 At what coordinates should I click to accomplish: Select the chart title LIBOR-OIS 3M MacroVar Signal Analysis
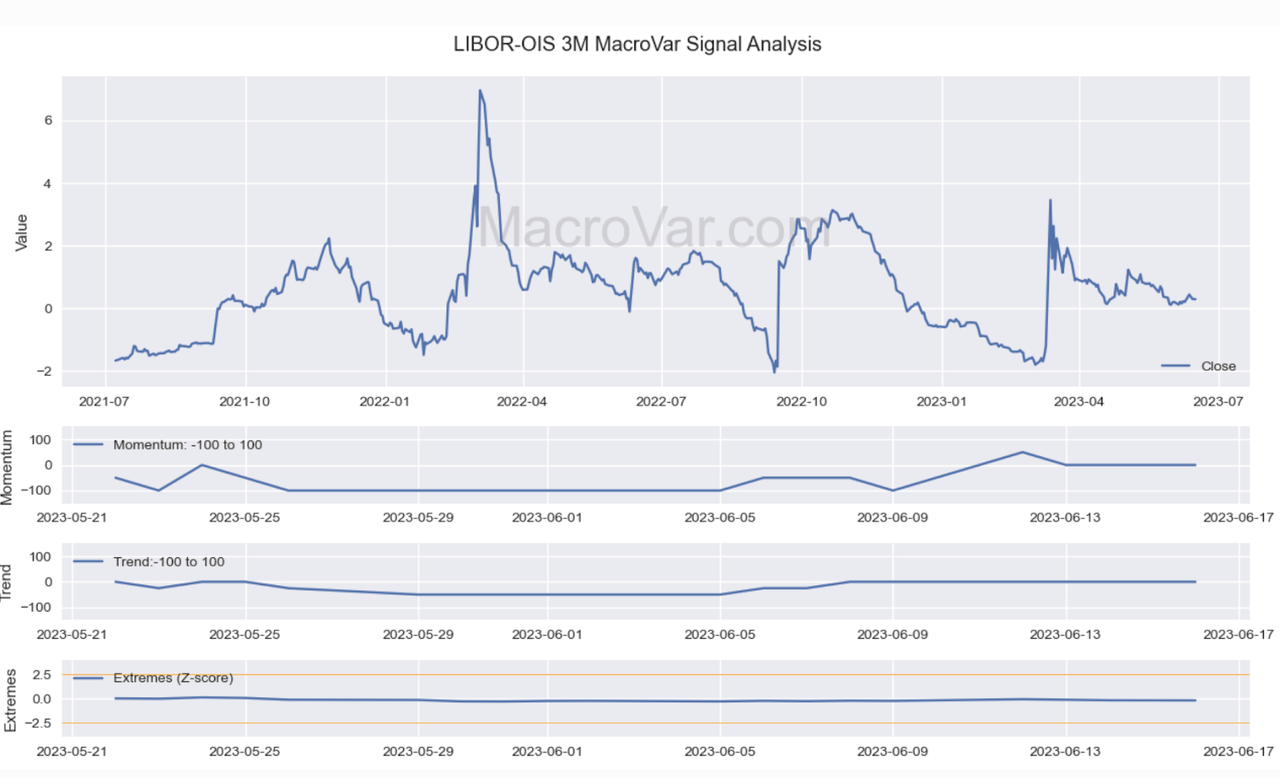pos(638,44)
